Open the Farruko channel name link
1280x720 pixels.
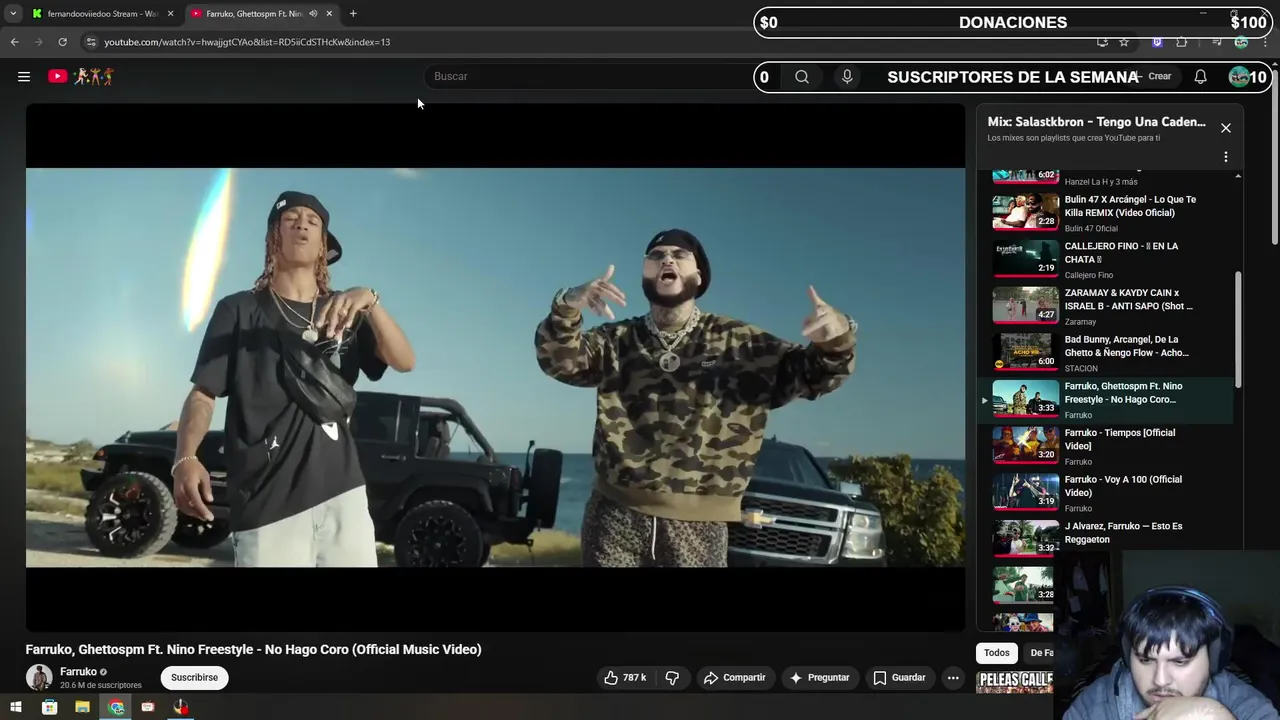point(78,672)
